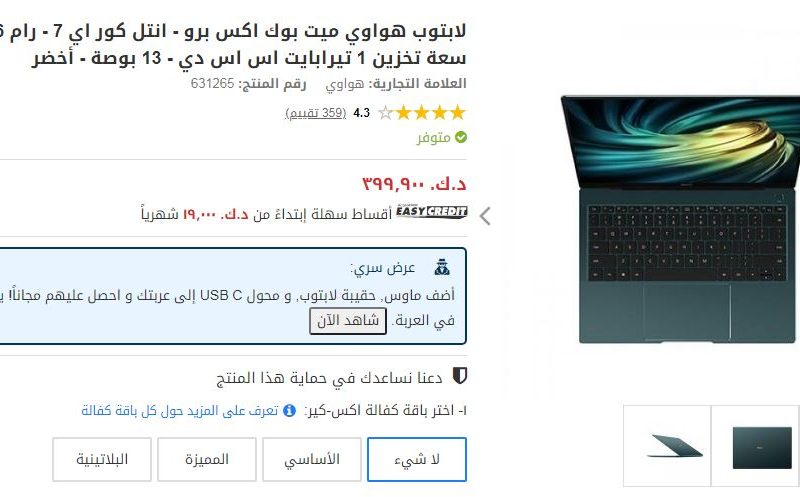Screen dimensions: 800x497
Task: Click the product protection shield icon
Action: [460, 376]
